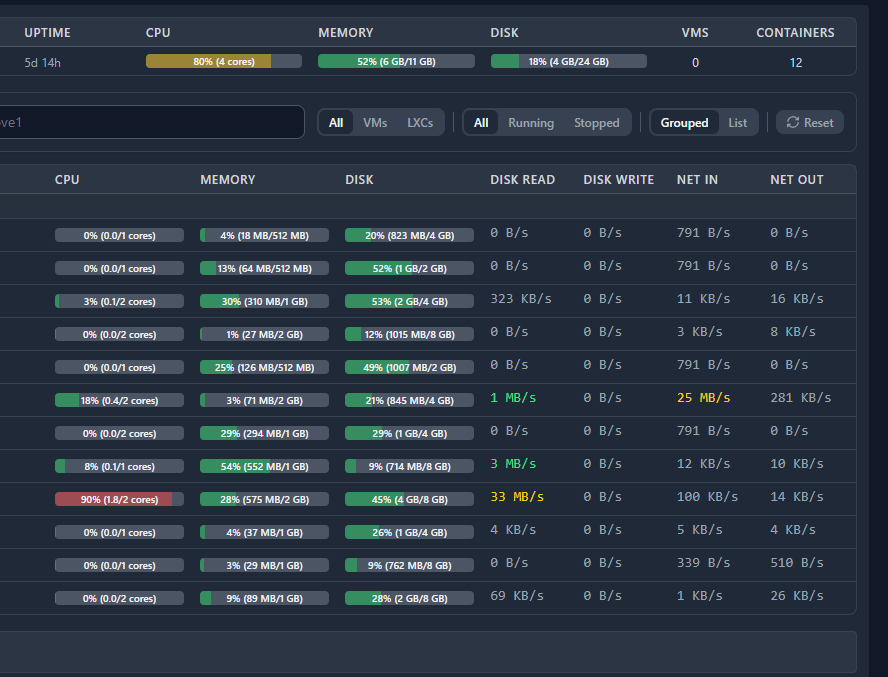Sort the guest table by DISK READ

(522, 180)
